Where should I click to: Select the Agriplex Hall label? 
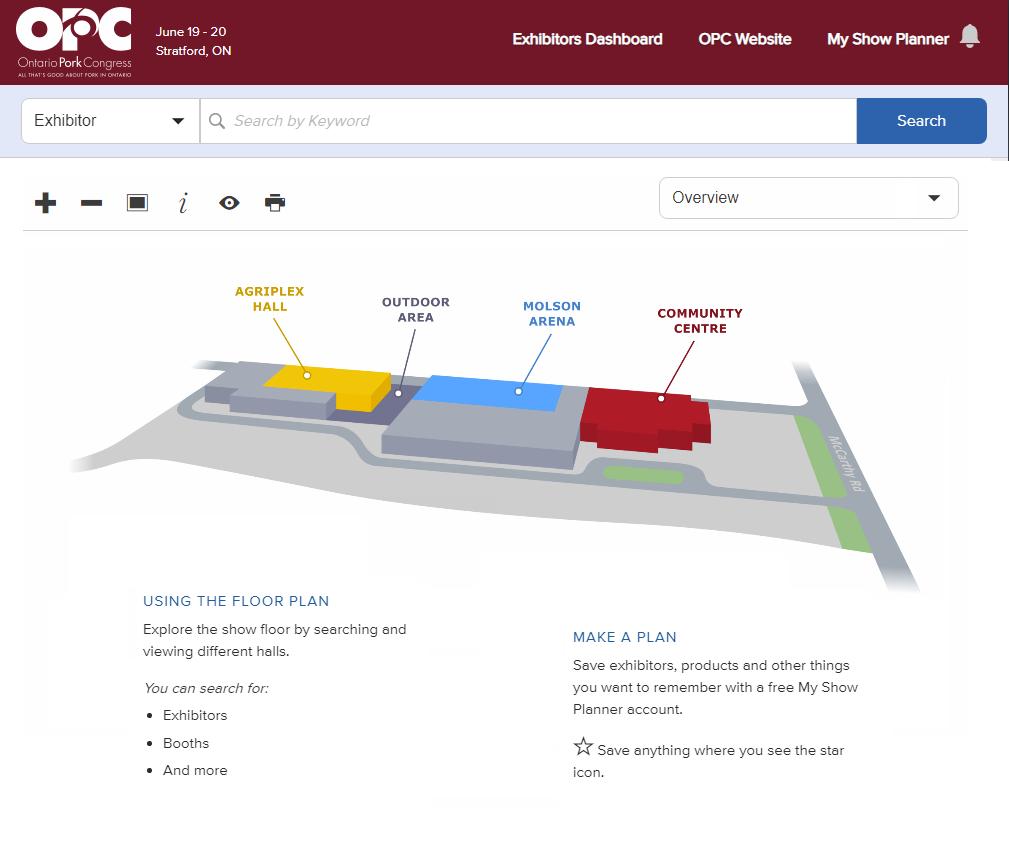tap(270, 299)
